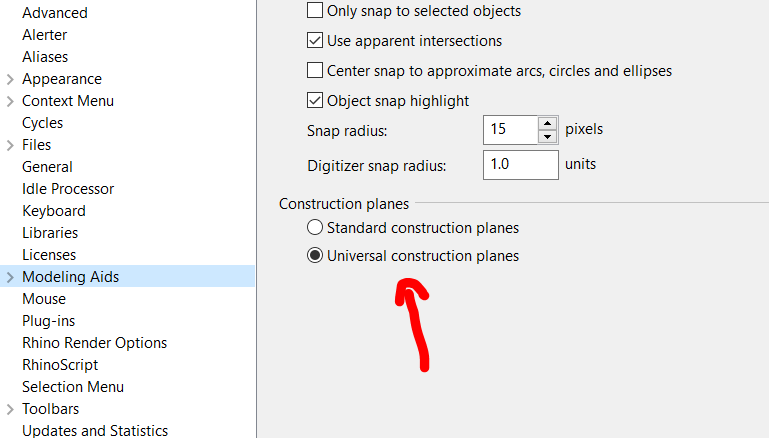
Task: Open the Aliases options page
Action: 45,57
